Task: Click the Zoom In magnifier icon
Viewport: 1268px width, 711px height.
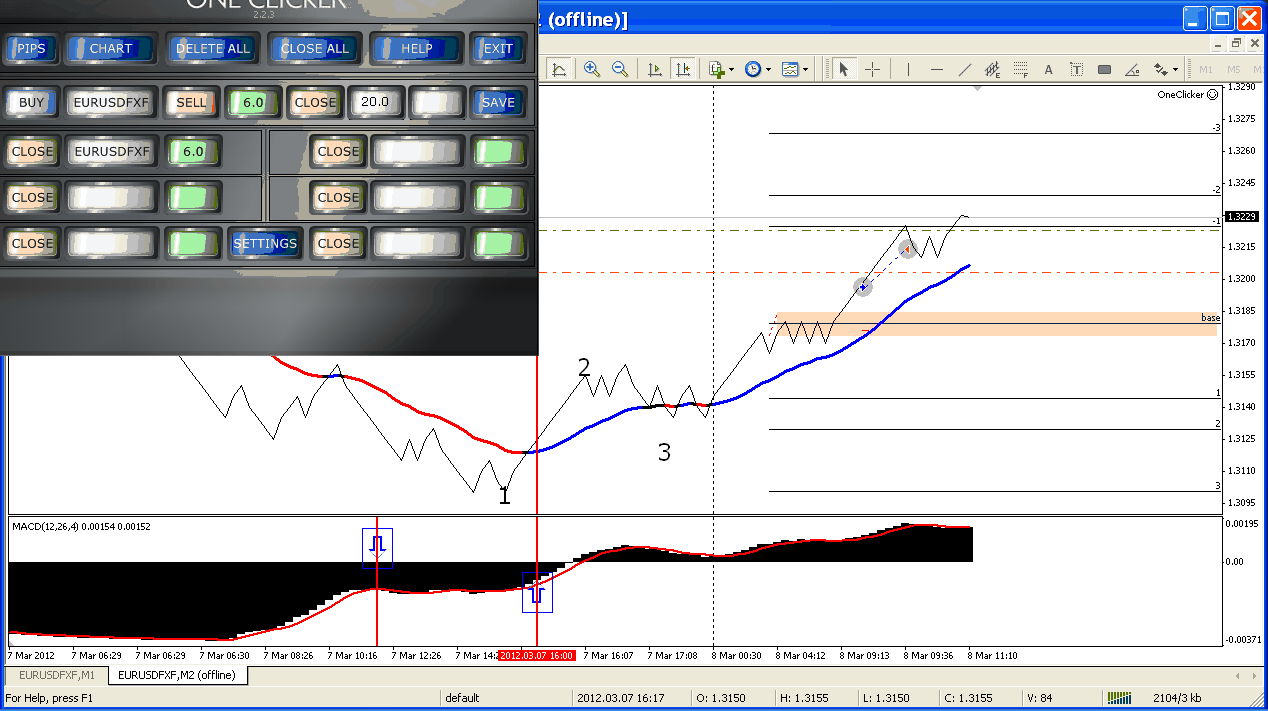Action: point(591,69)
